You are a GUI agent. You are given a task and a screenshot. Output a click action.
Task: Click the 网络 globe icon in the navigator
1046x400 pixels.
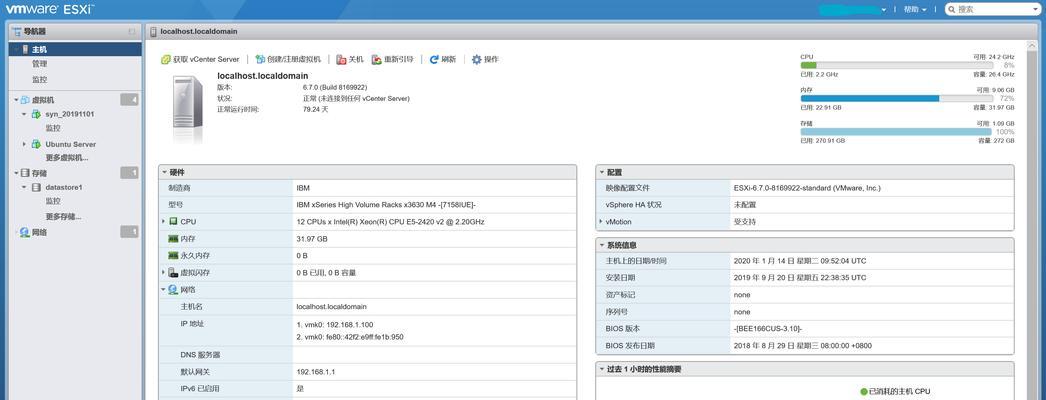point(25,233)
